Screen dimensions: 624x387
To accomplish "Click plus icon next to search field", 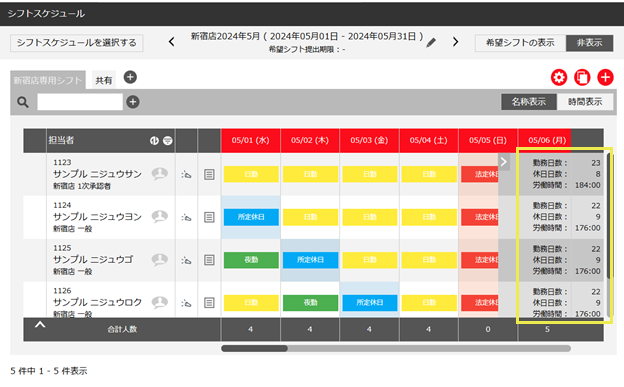I will [133, 102].
